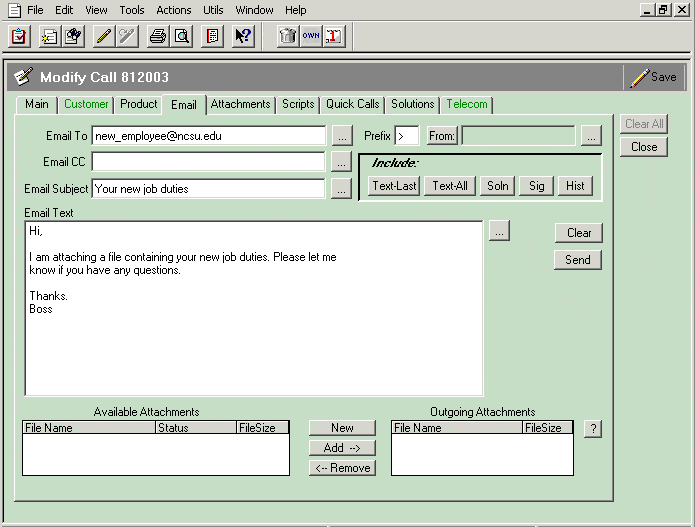Click the Add --> attachment button

coord(342,448)
